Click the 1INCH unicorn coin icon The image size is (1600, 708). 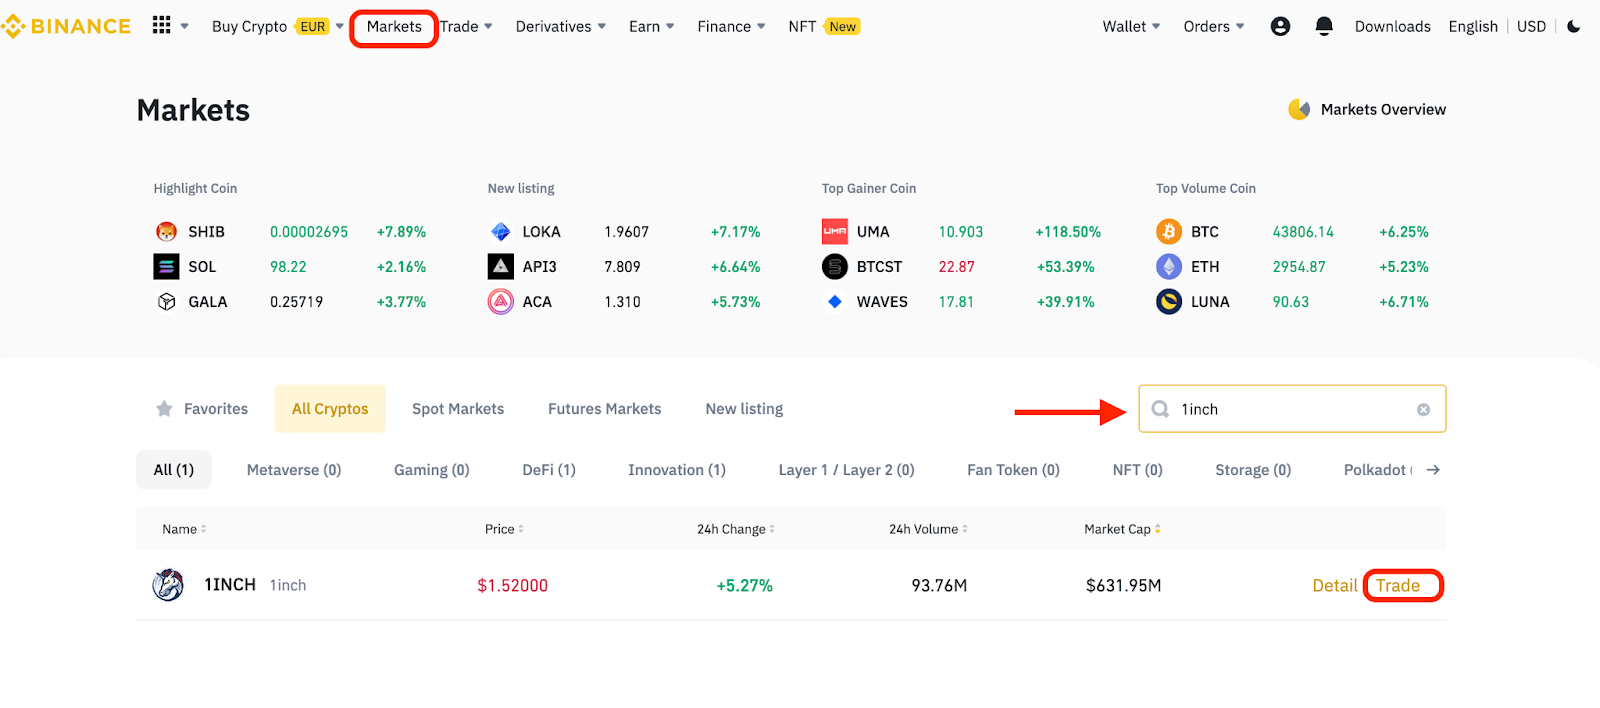point(168,585)
